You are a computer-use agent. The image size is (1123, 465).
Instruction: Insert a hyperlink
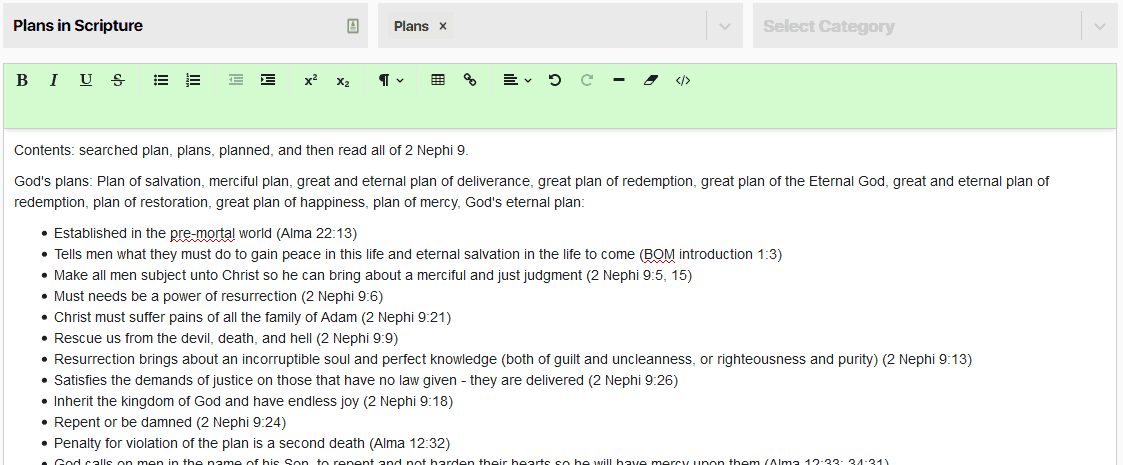[470, 80]
